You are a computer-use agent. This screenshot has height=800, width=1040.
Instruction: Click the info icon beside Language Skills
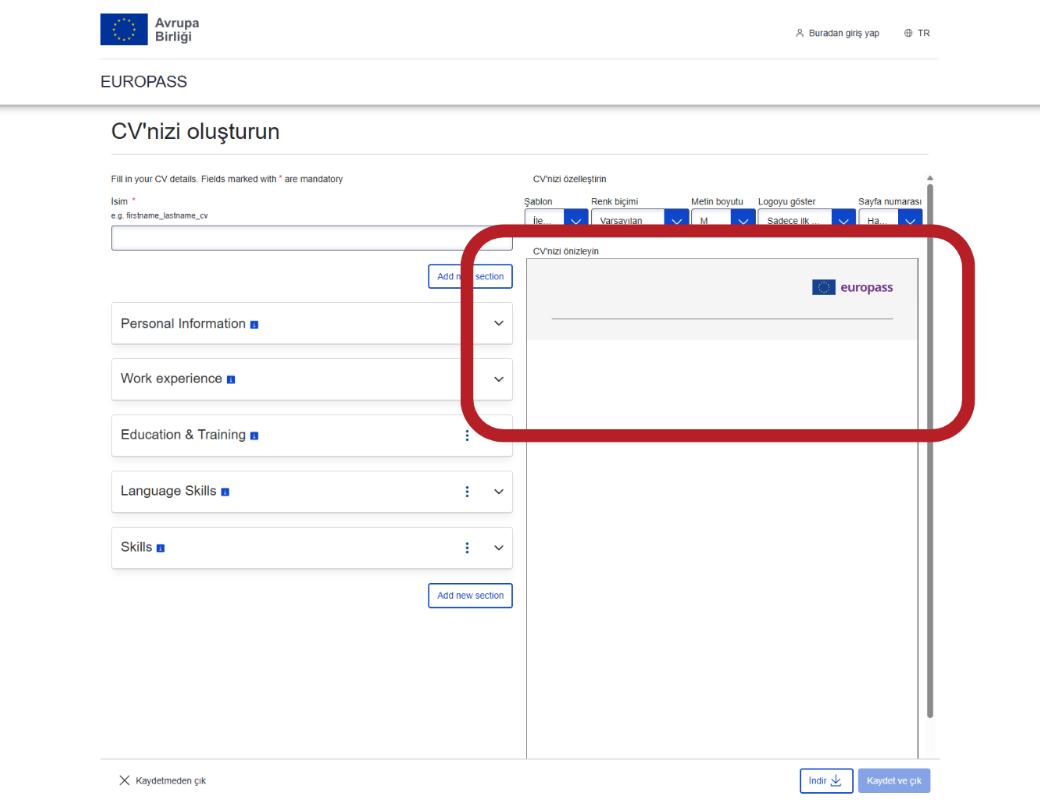(225, 492)
